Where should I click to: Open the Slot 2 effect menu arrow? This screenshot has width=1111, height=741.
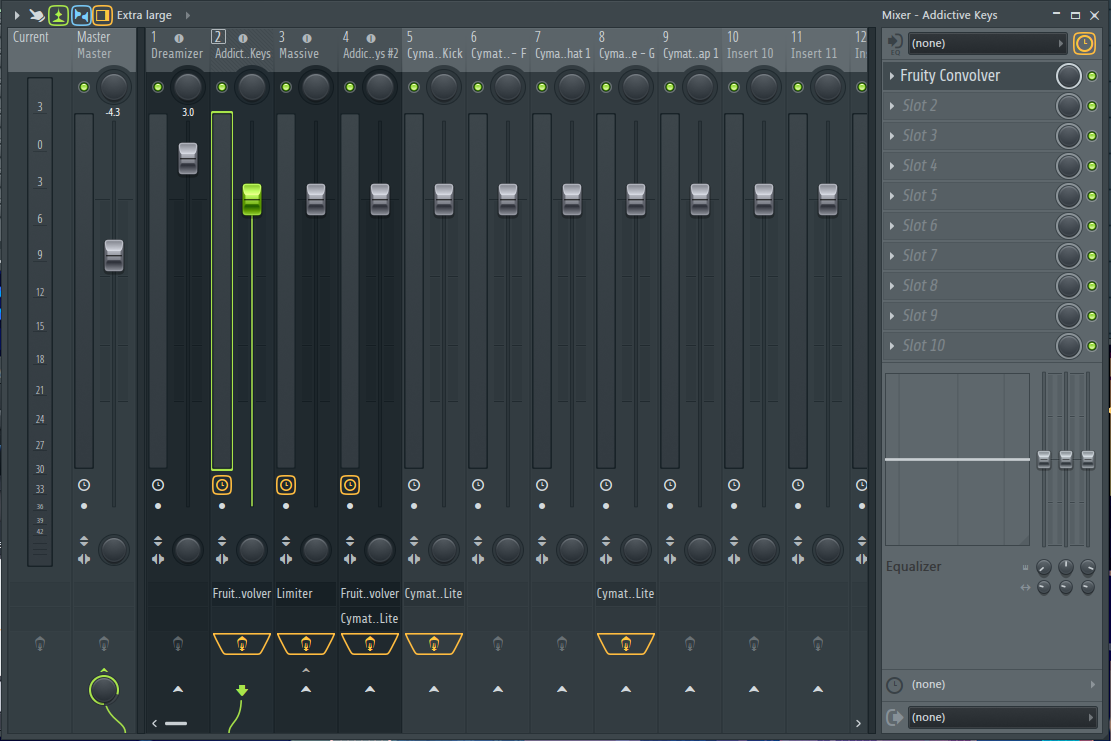click(892, 106)
